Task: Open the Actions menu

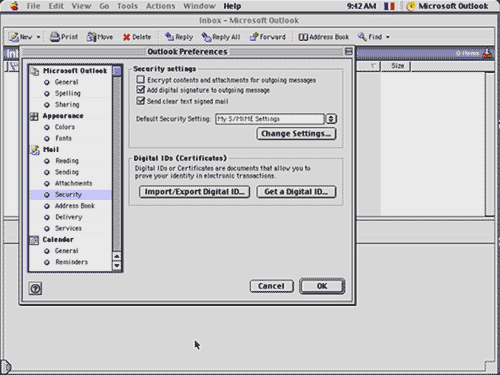Action: [x=160, y=6]
